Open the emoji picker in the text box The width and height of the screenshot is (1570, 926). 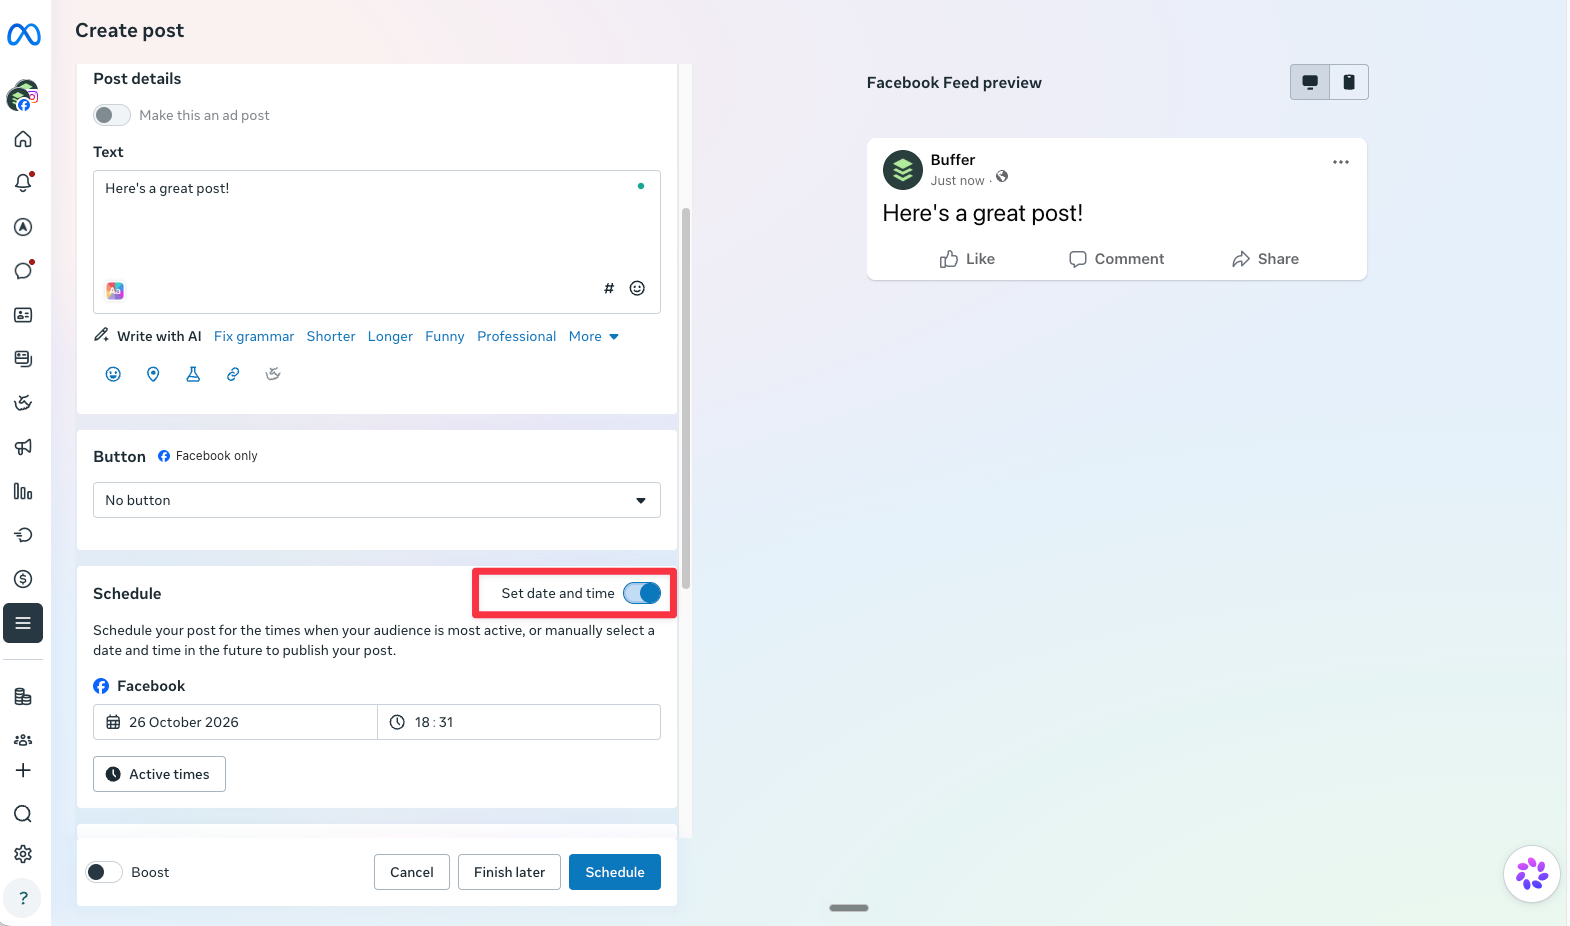[x=637, y=288]
